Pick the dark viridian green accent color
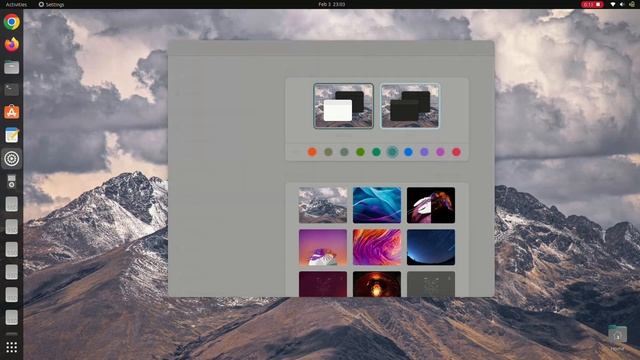640x360 pixels. (376, 152)
